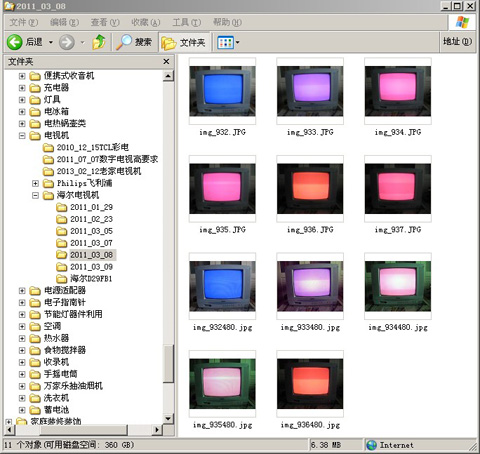
Task: Select the img_934480.jpg thumbnail
Action: click(x=398, y=286)
